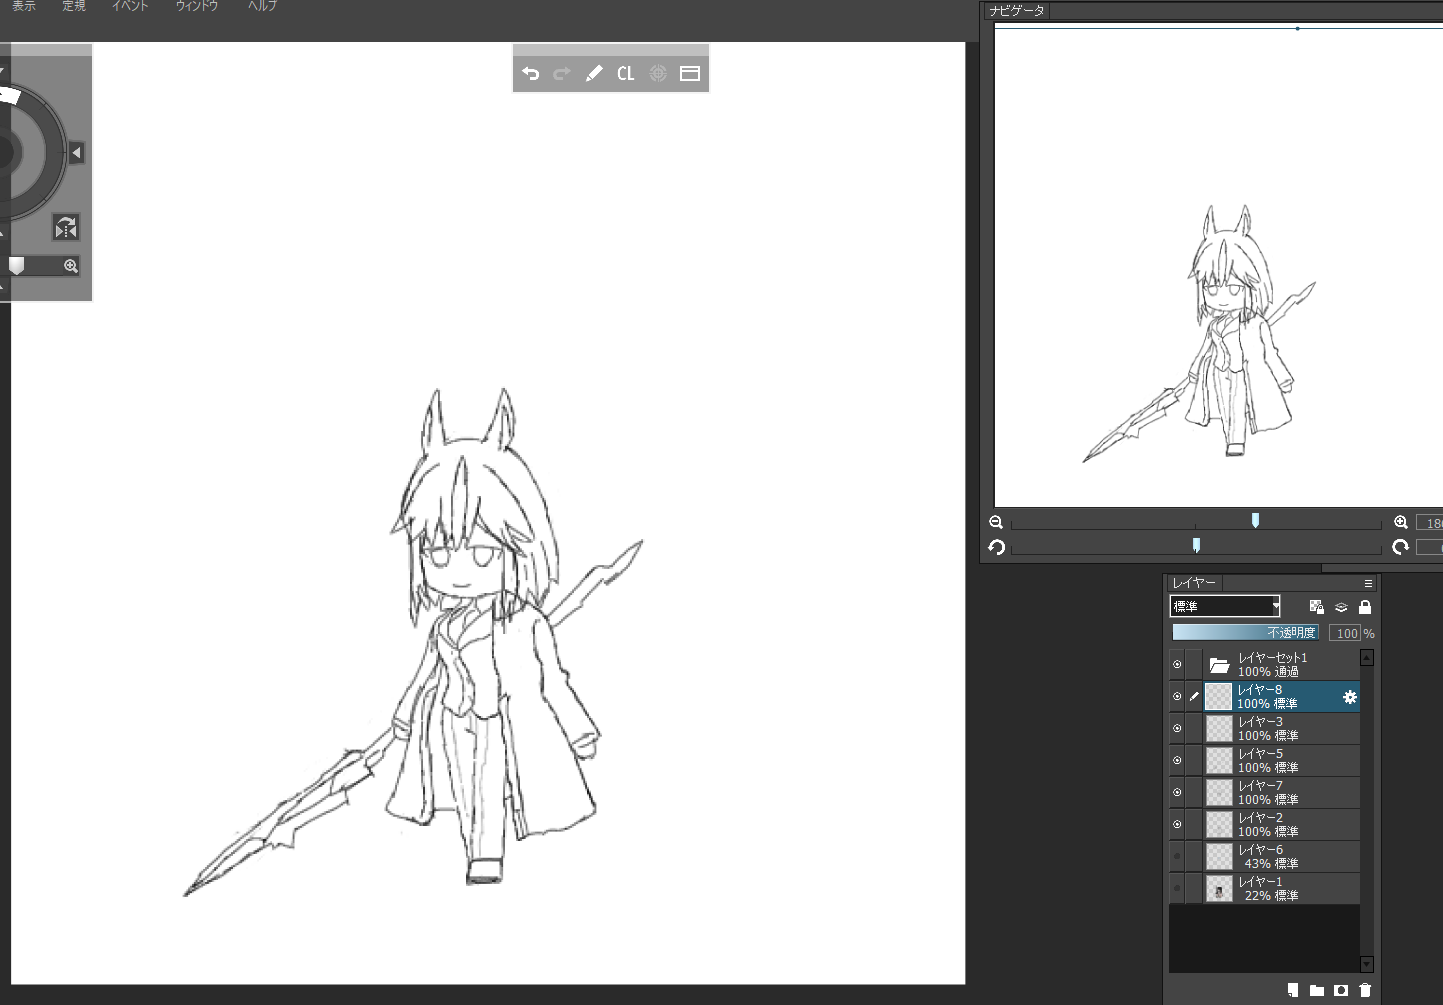1443x1005 pixels.
Task: Click the undo arrow in the floating toolbar
Action: pyautogui.click(x=531, y=74)
